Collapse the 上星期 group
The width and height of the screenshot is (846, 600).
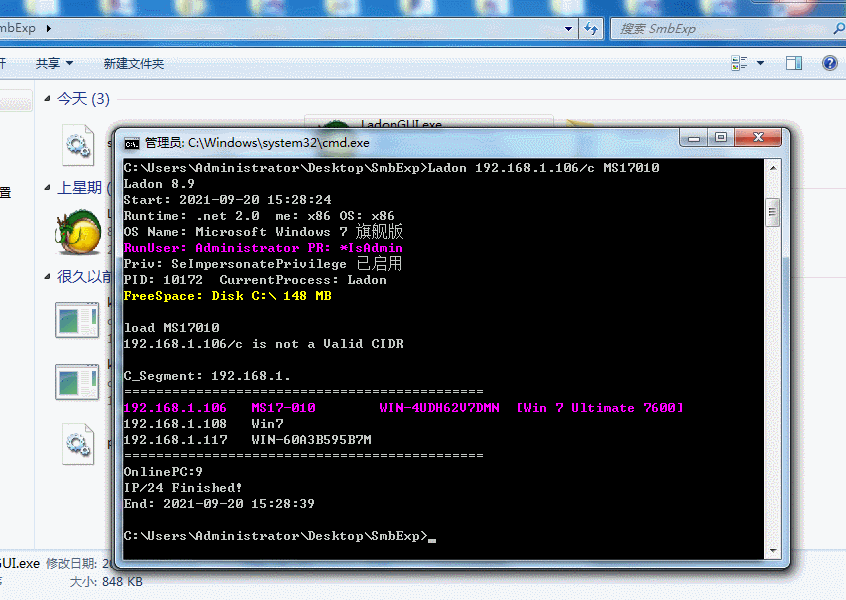point(47,187)
